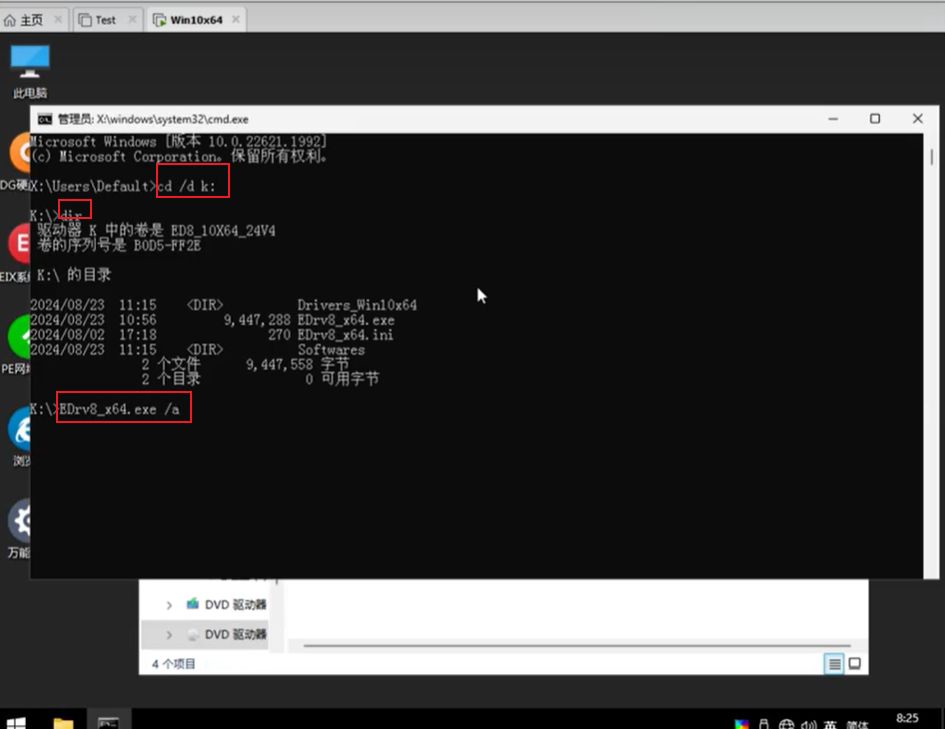Switch to the 主页 tab
This screenshot has height=729, width=945.
pyautogui.click(x=30, y=19)
